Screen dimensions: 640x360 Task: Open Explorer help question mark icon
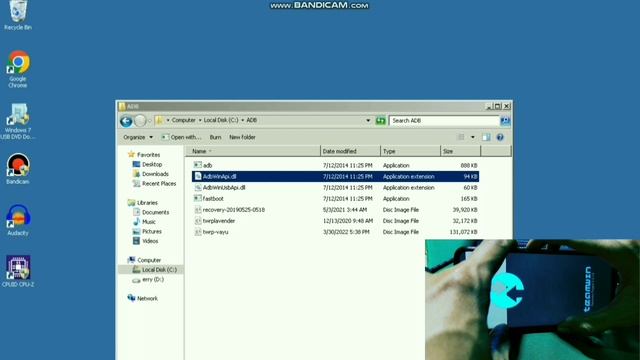point(500,137)
